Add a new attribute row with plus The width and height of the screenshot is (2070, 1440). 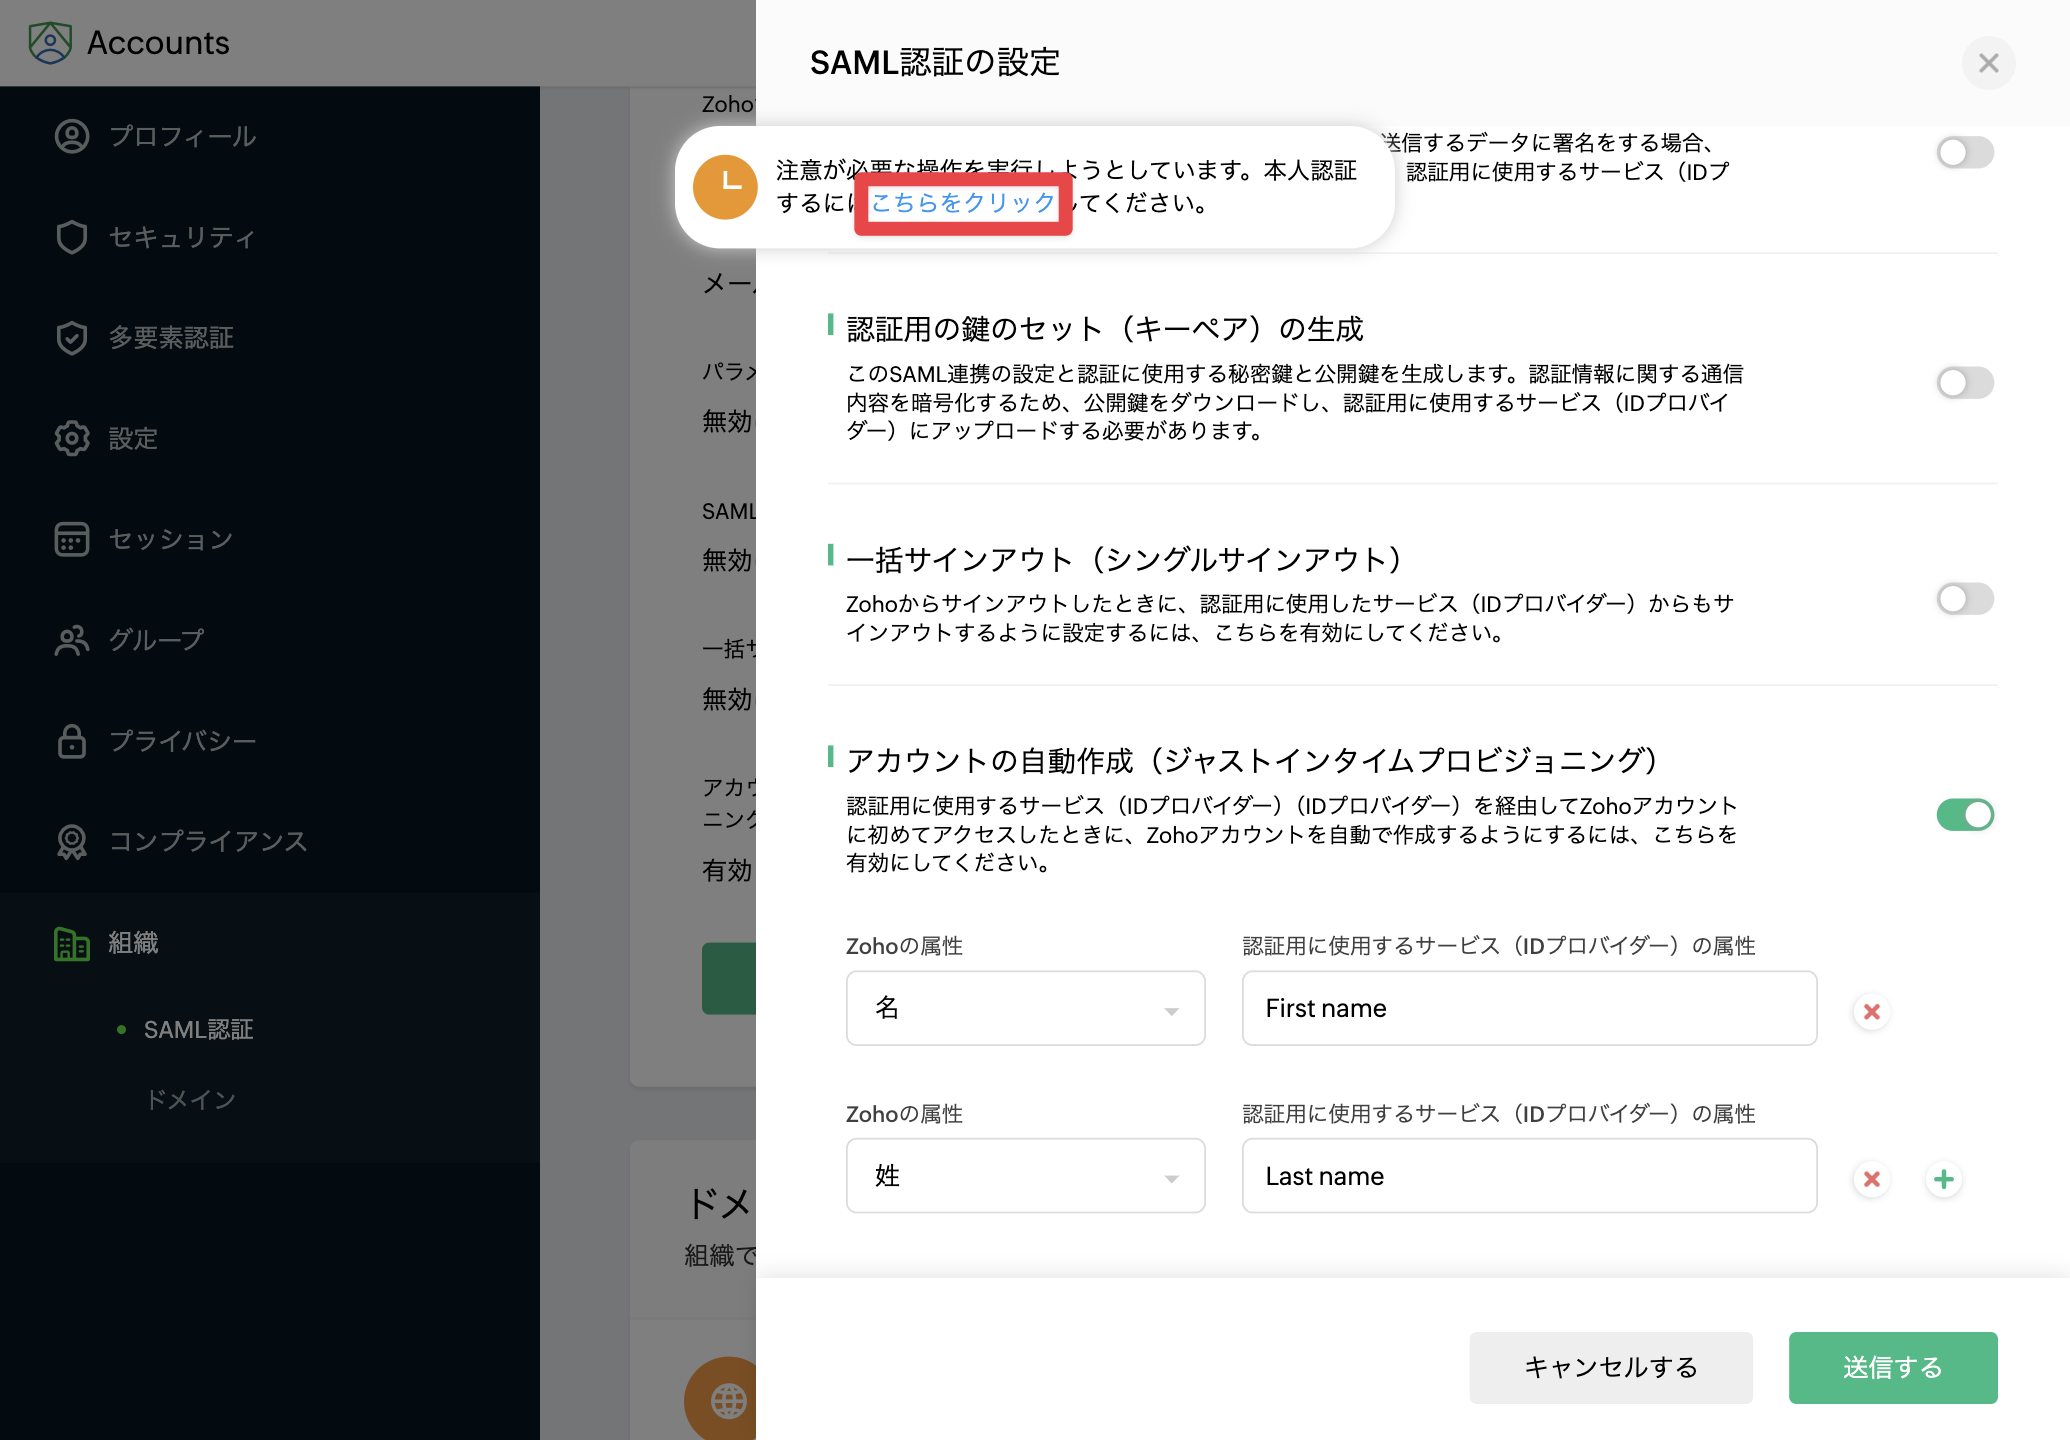coord(1943,1180)
